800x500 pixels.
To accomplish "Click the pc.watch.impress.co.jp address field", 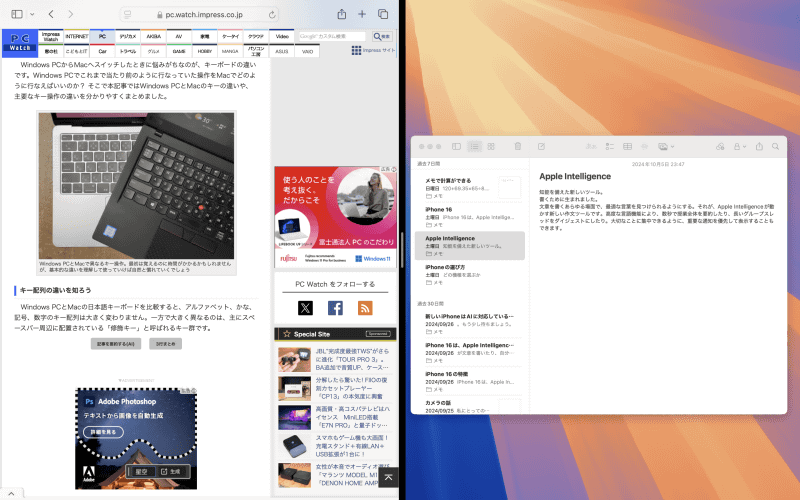I will click(199, 15).
